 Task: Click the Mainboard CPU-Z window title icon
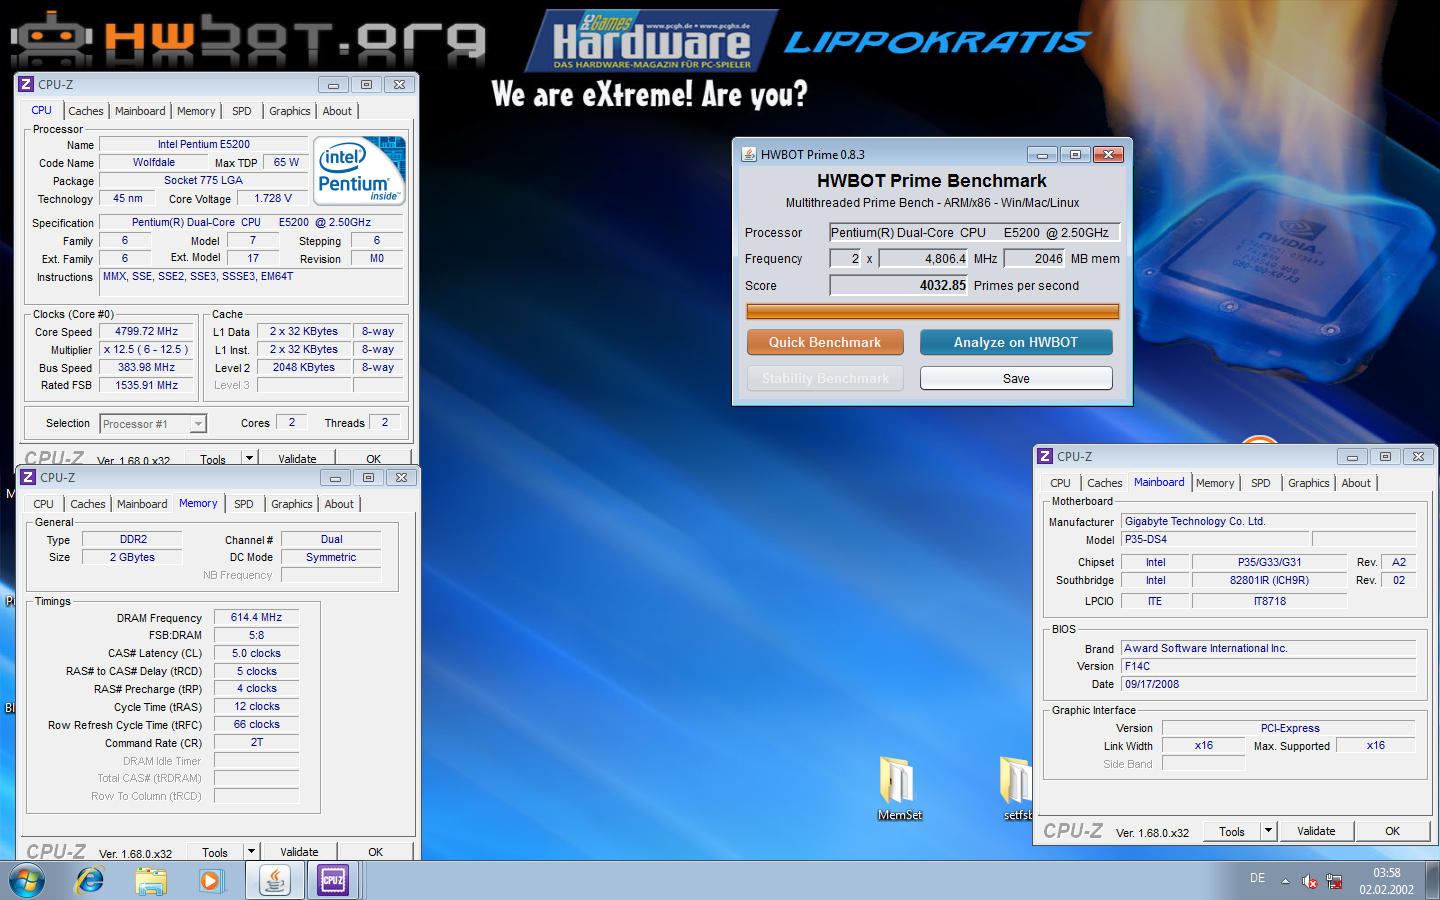coord(1045,456)
